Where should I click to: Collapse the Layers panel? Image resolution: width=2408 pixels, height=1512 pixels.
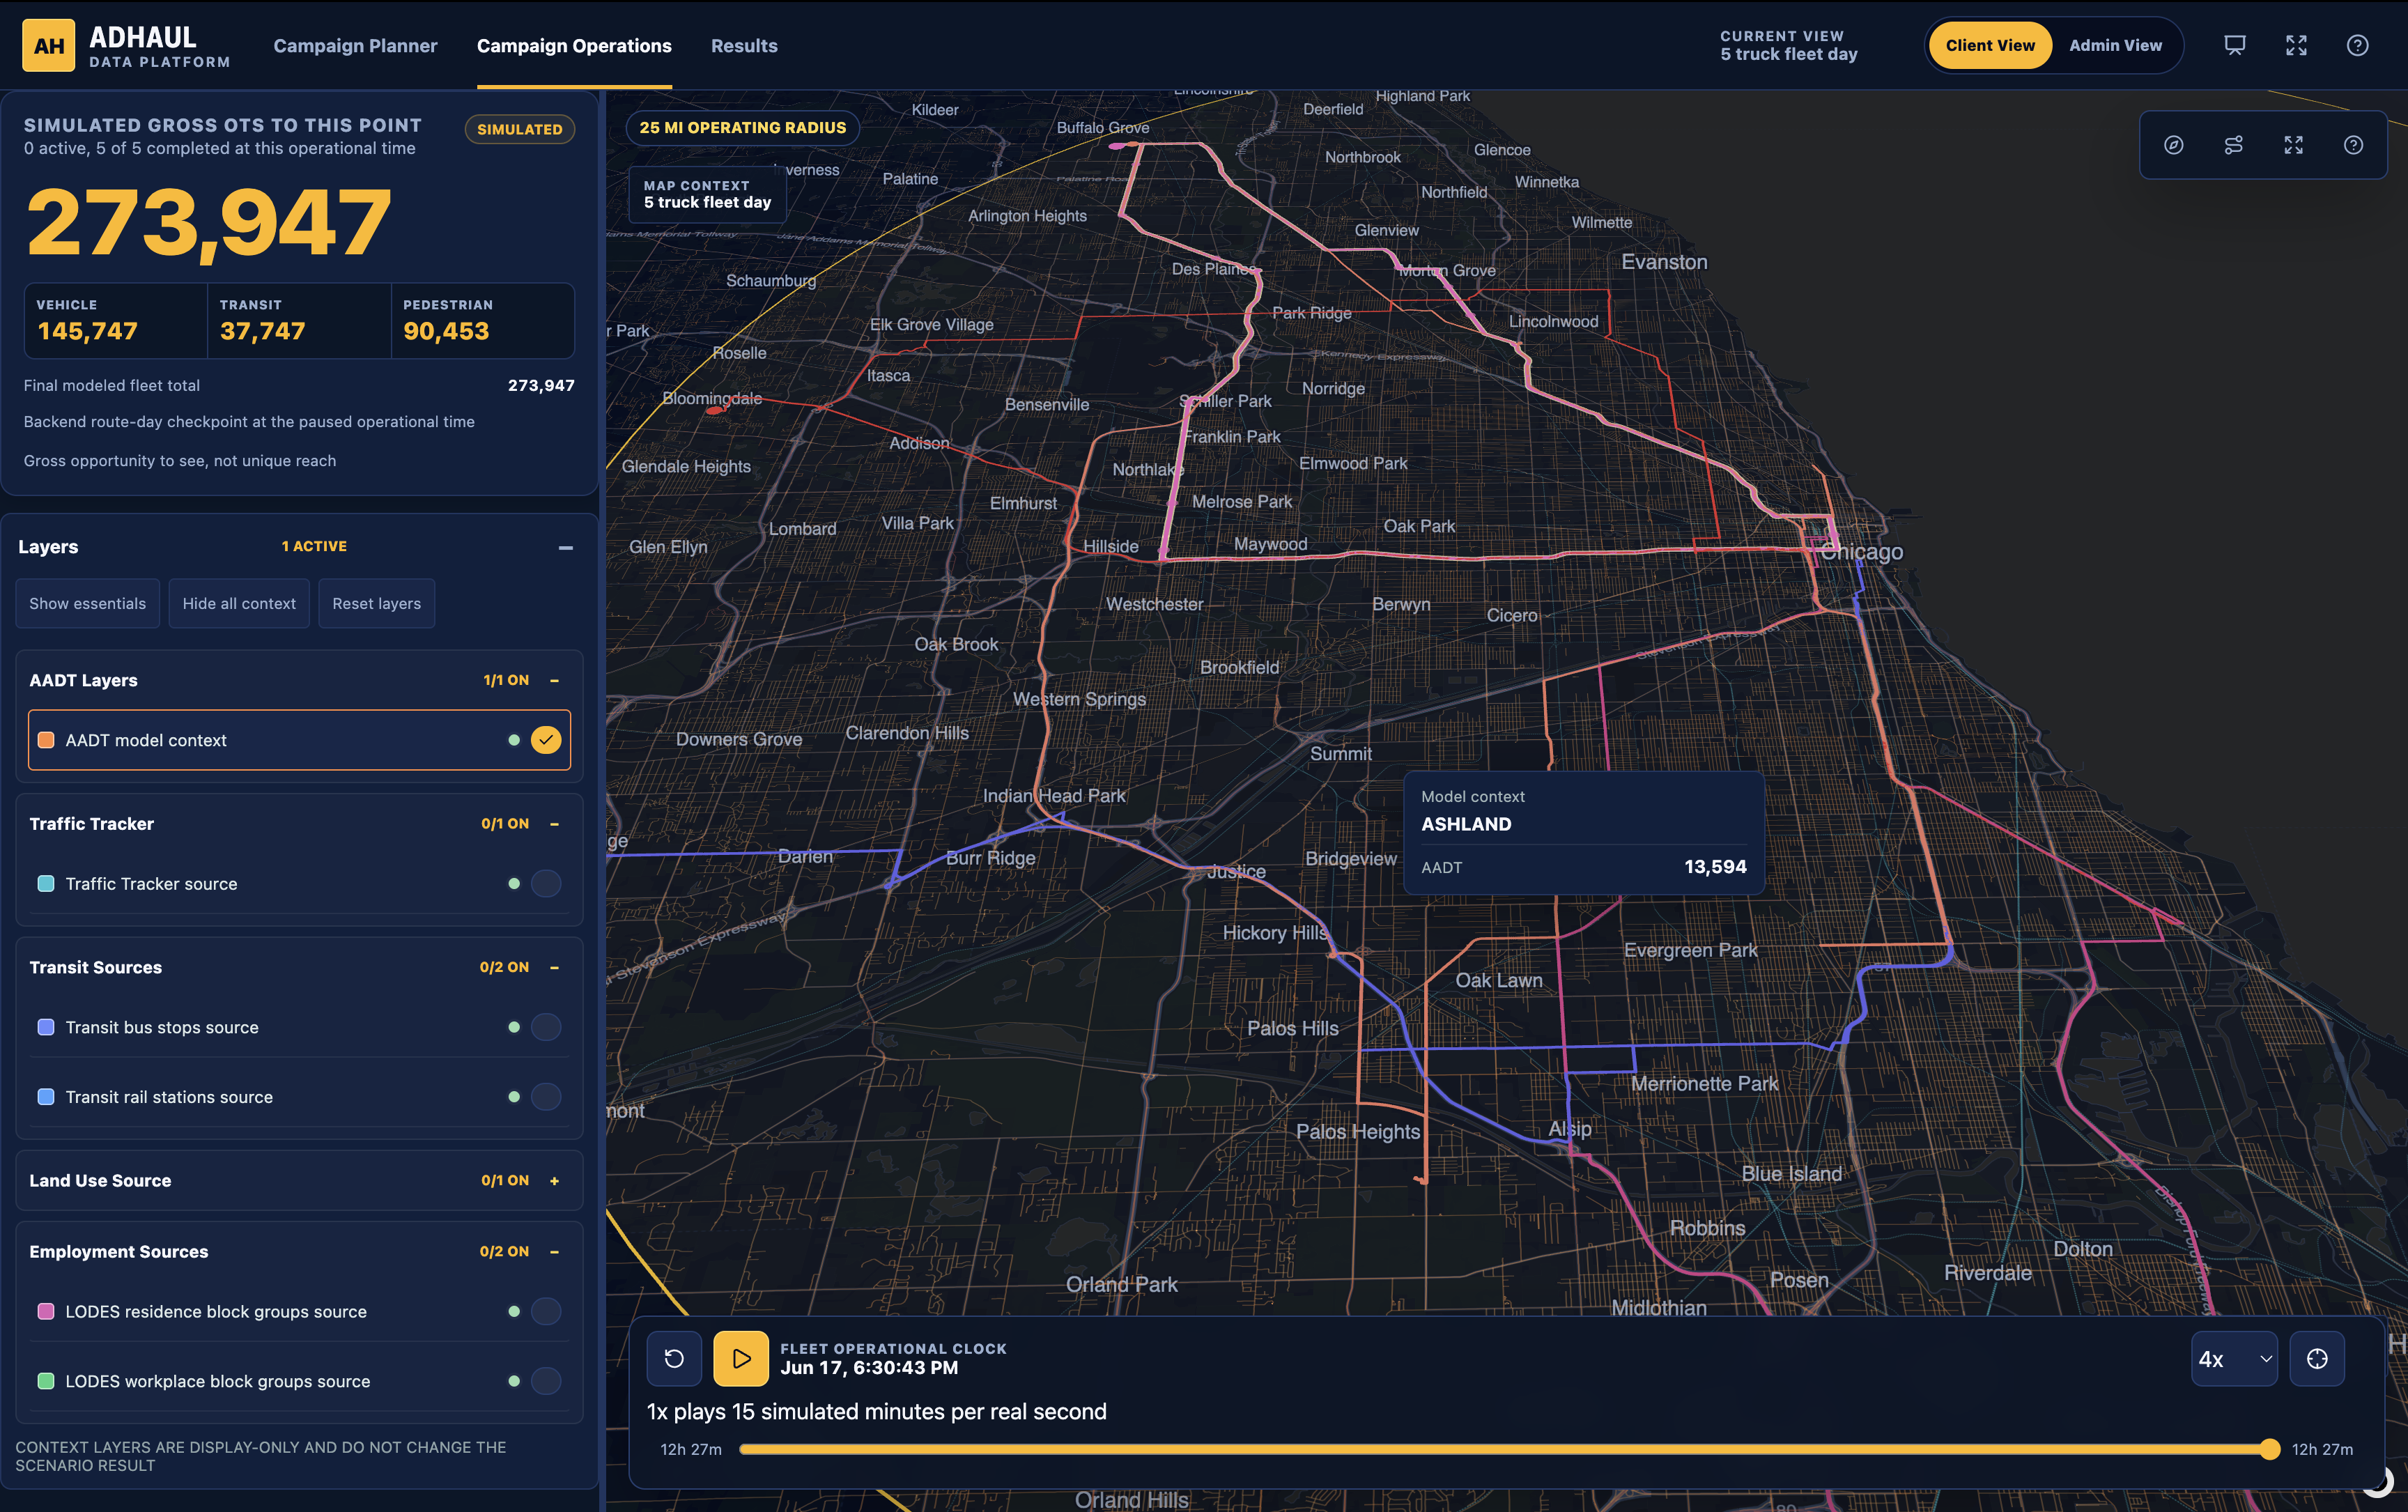pyautogui.click(x=565, y=547)
